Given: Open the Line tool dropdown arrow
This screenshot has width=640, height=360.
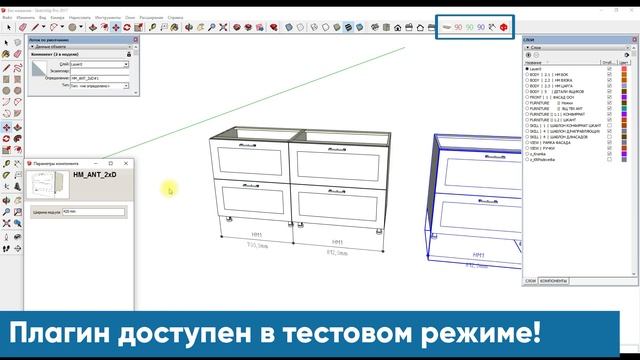Looking at the screenshot, I should coord(43,27).
